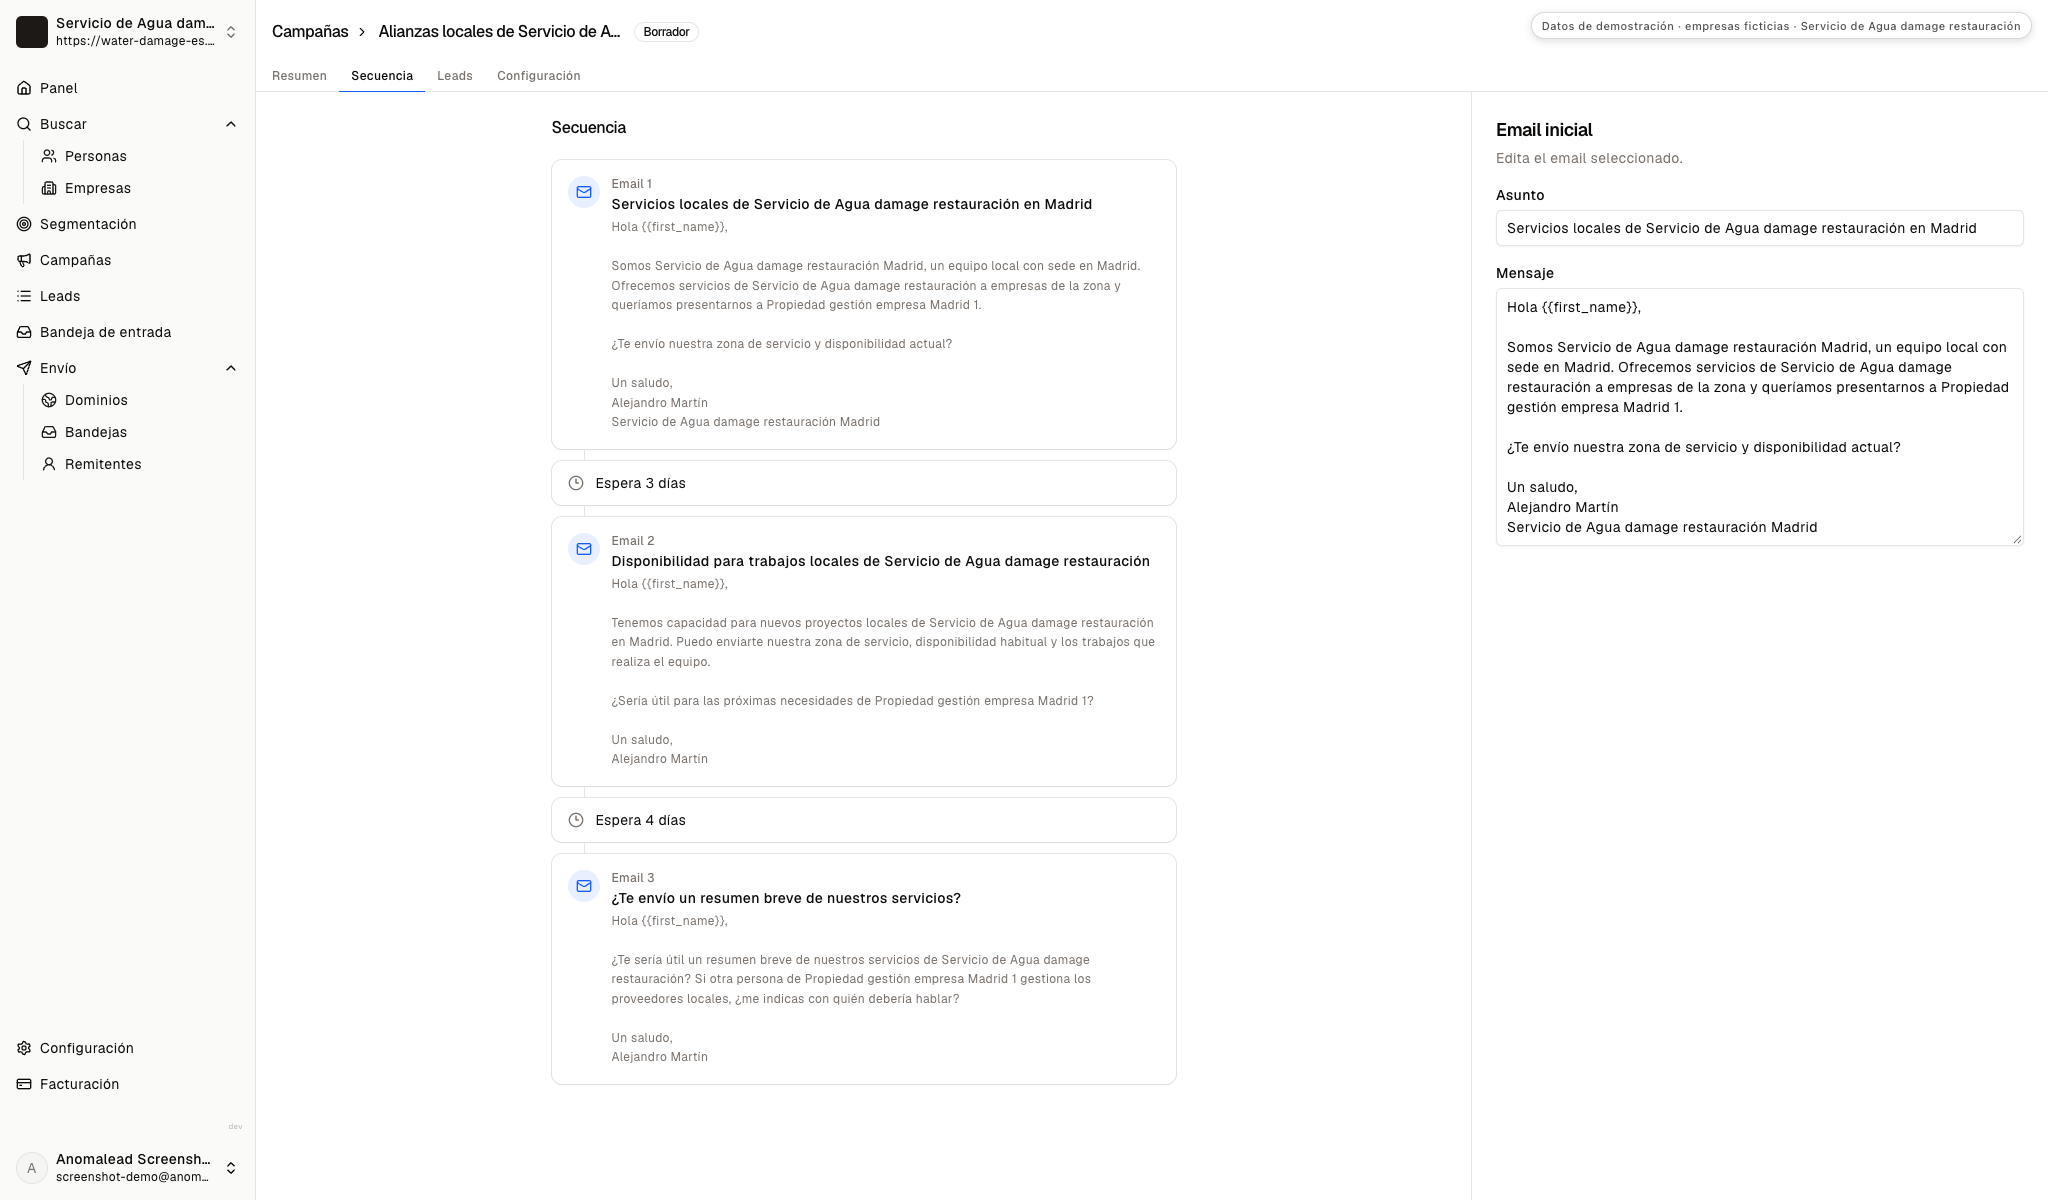Click the clock icon beside Espera 3 días
This screenshot has height=1200, width=2048.
tap(576, 483)
